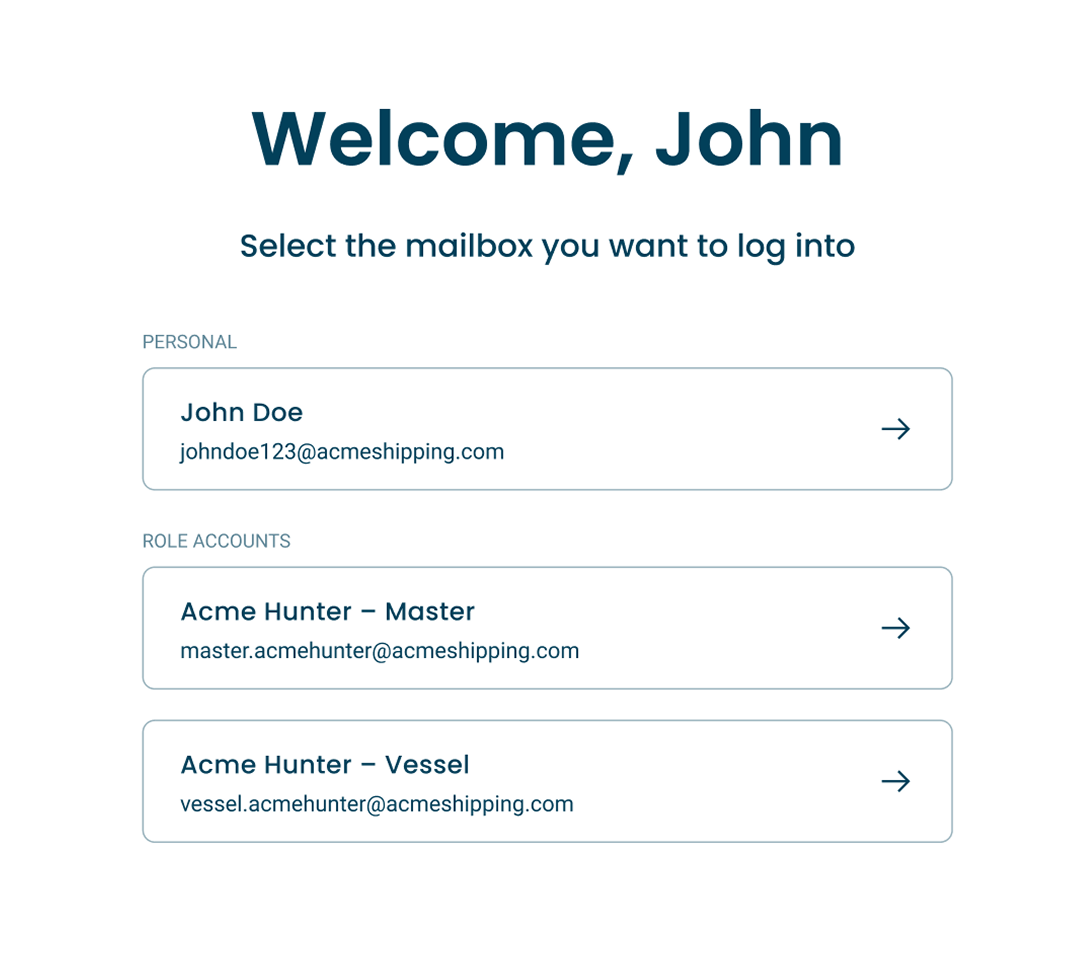Click the vessel.acmehunter@acmeshipping.com email address
Viewport: 1091px width, 957px height.
[x=376, y=804]
